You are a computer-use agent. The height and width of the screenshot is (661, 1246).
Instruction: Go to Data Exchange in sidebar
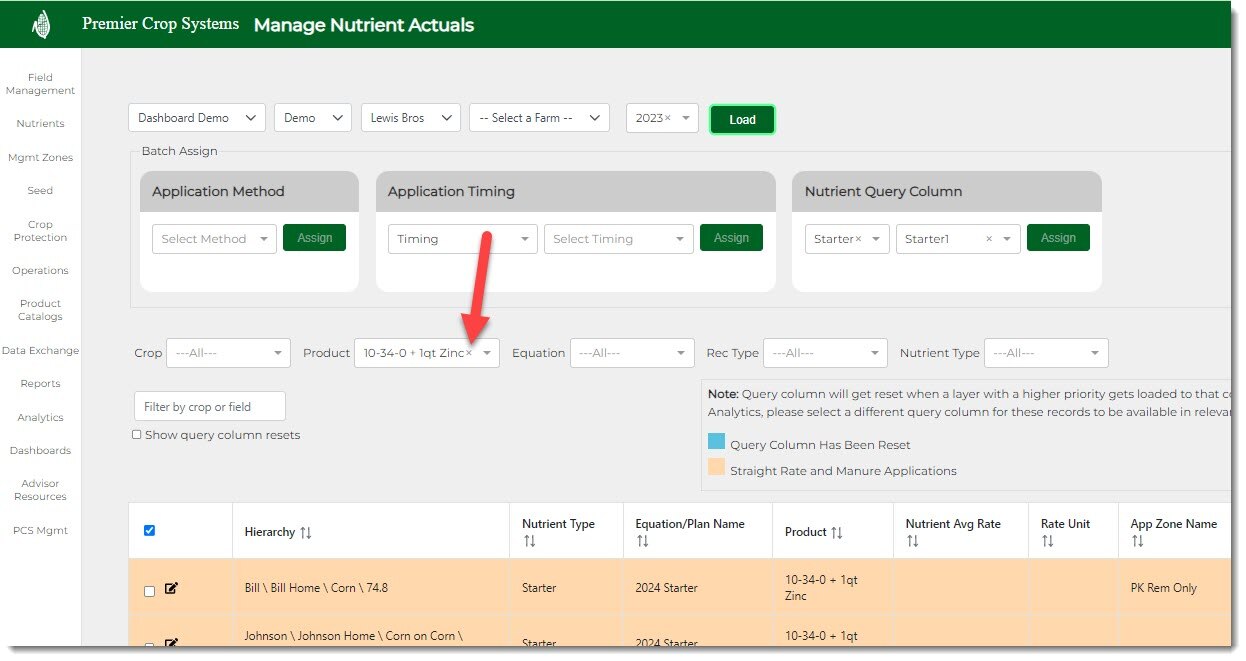40,351
